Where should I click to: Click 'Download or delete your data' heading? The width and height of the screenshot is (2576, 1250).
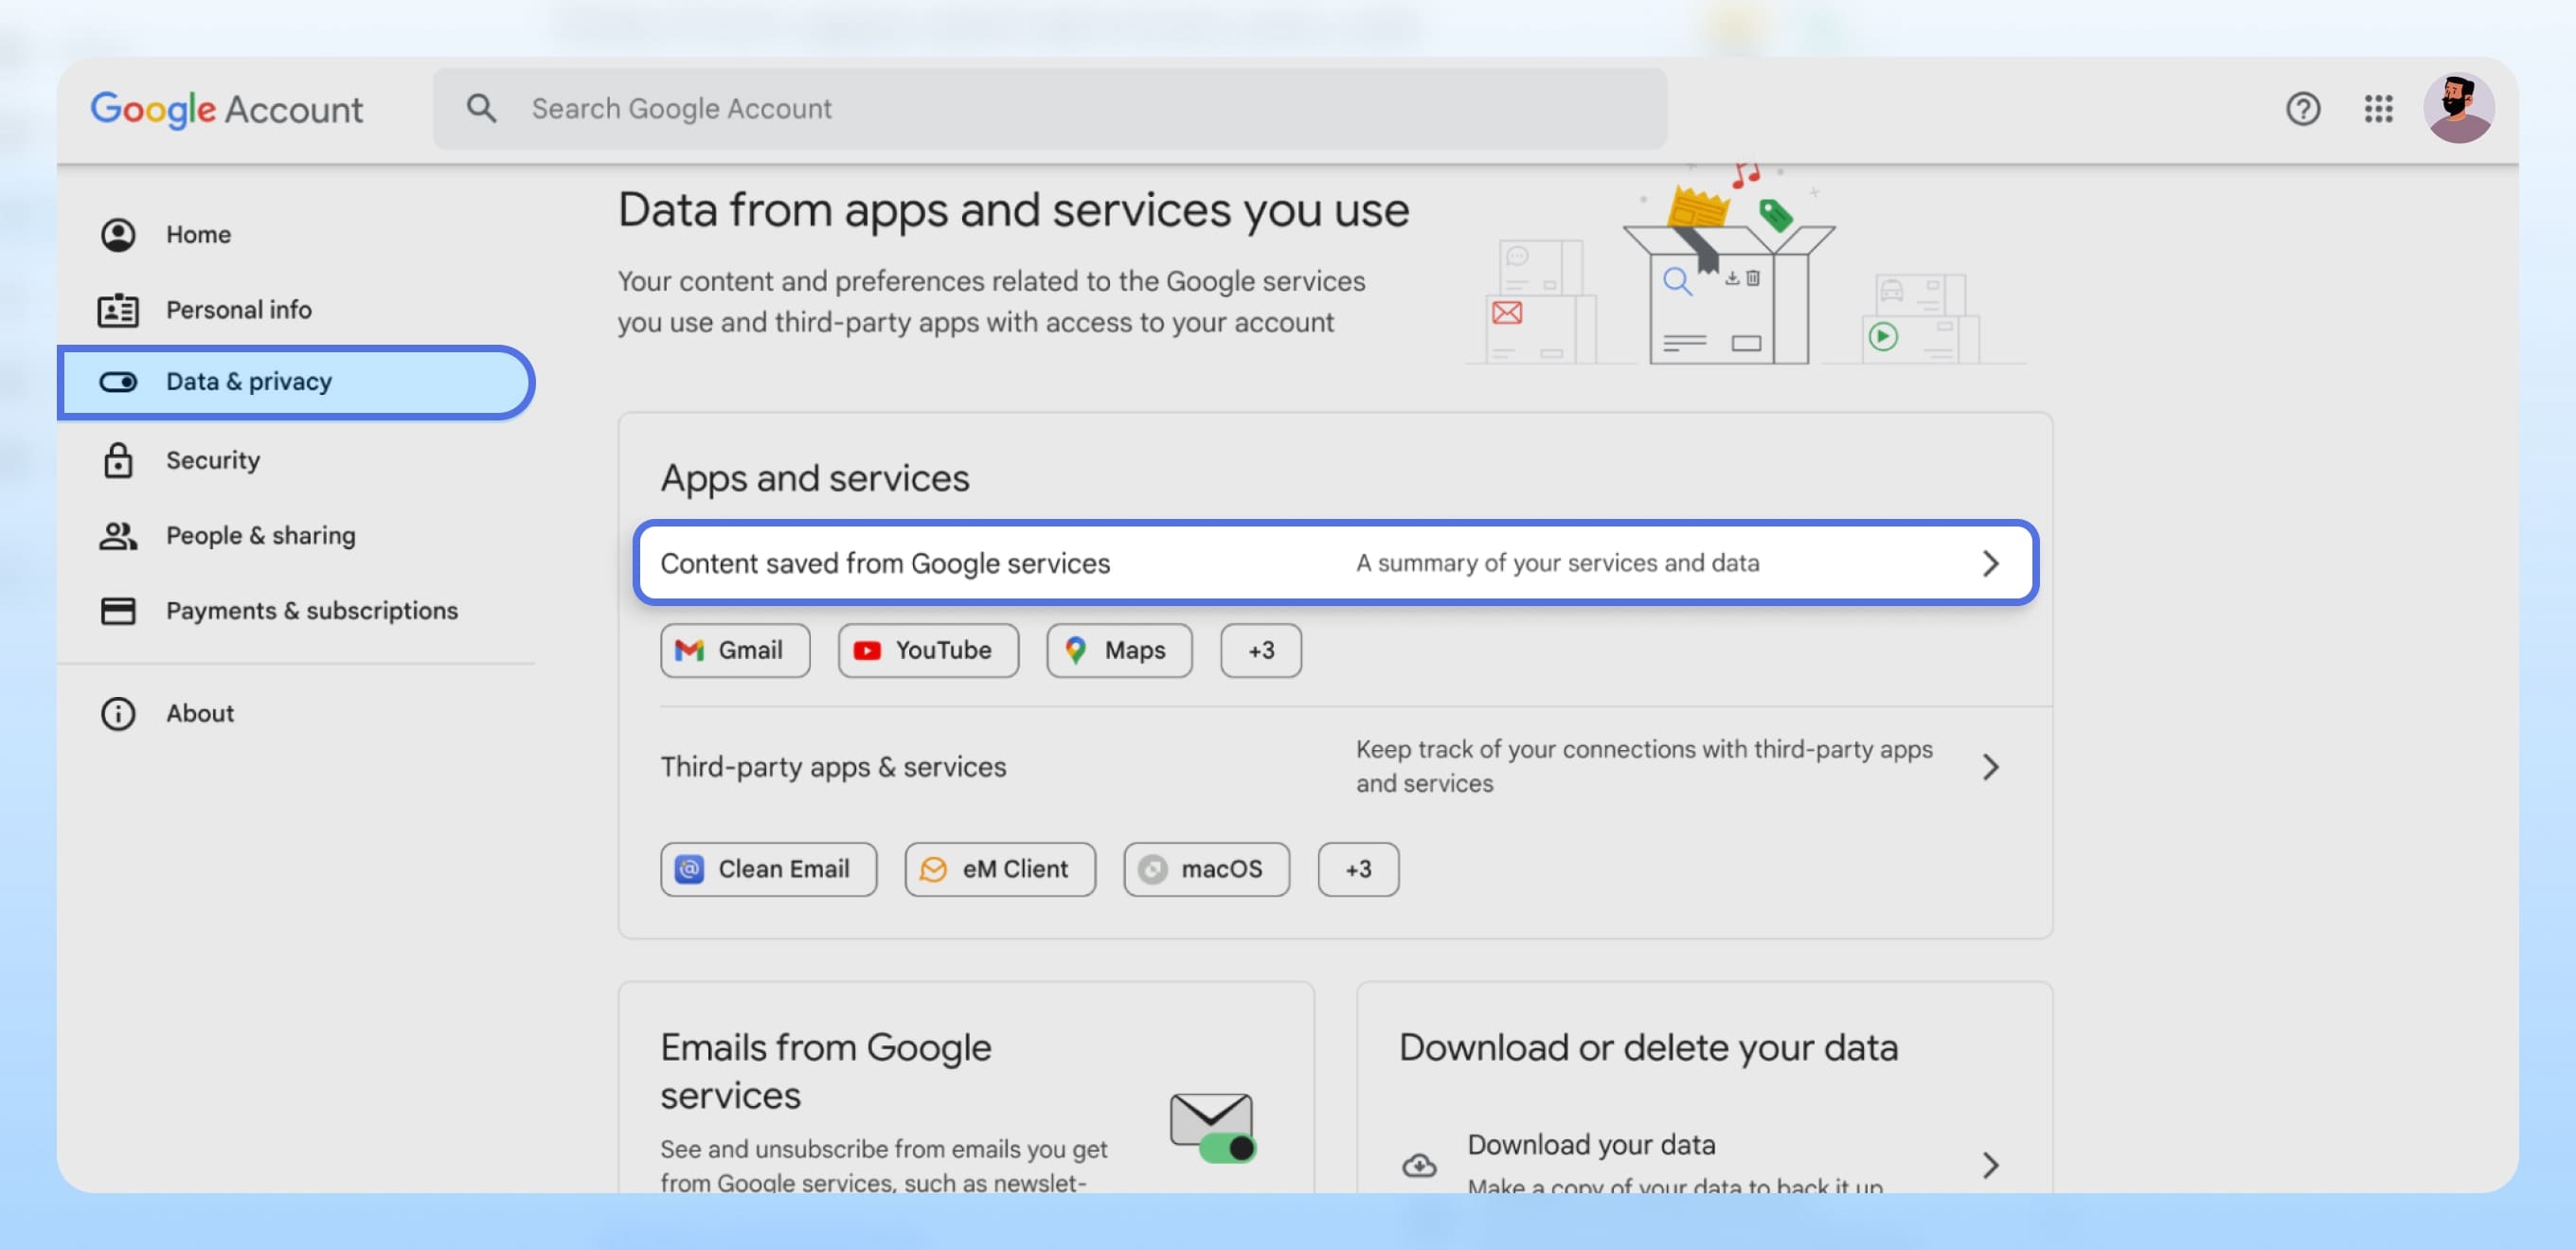pyautogui.click(x=1647, y=1048)
